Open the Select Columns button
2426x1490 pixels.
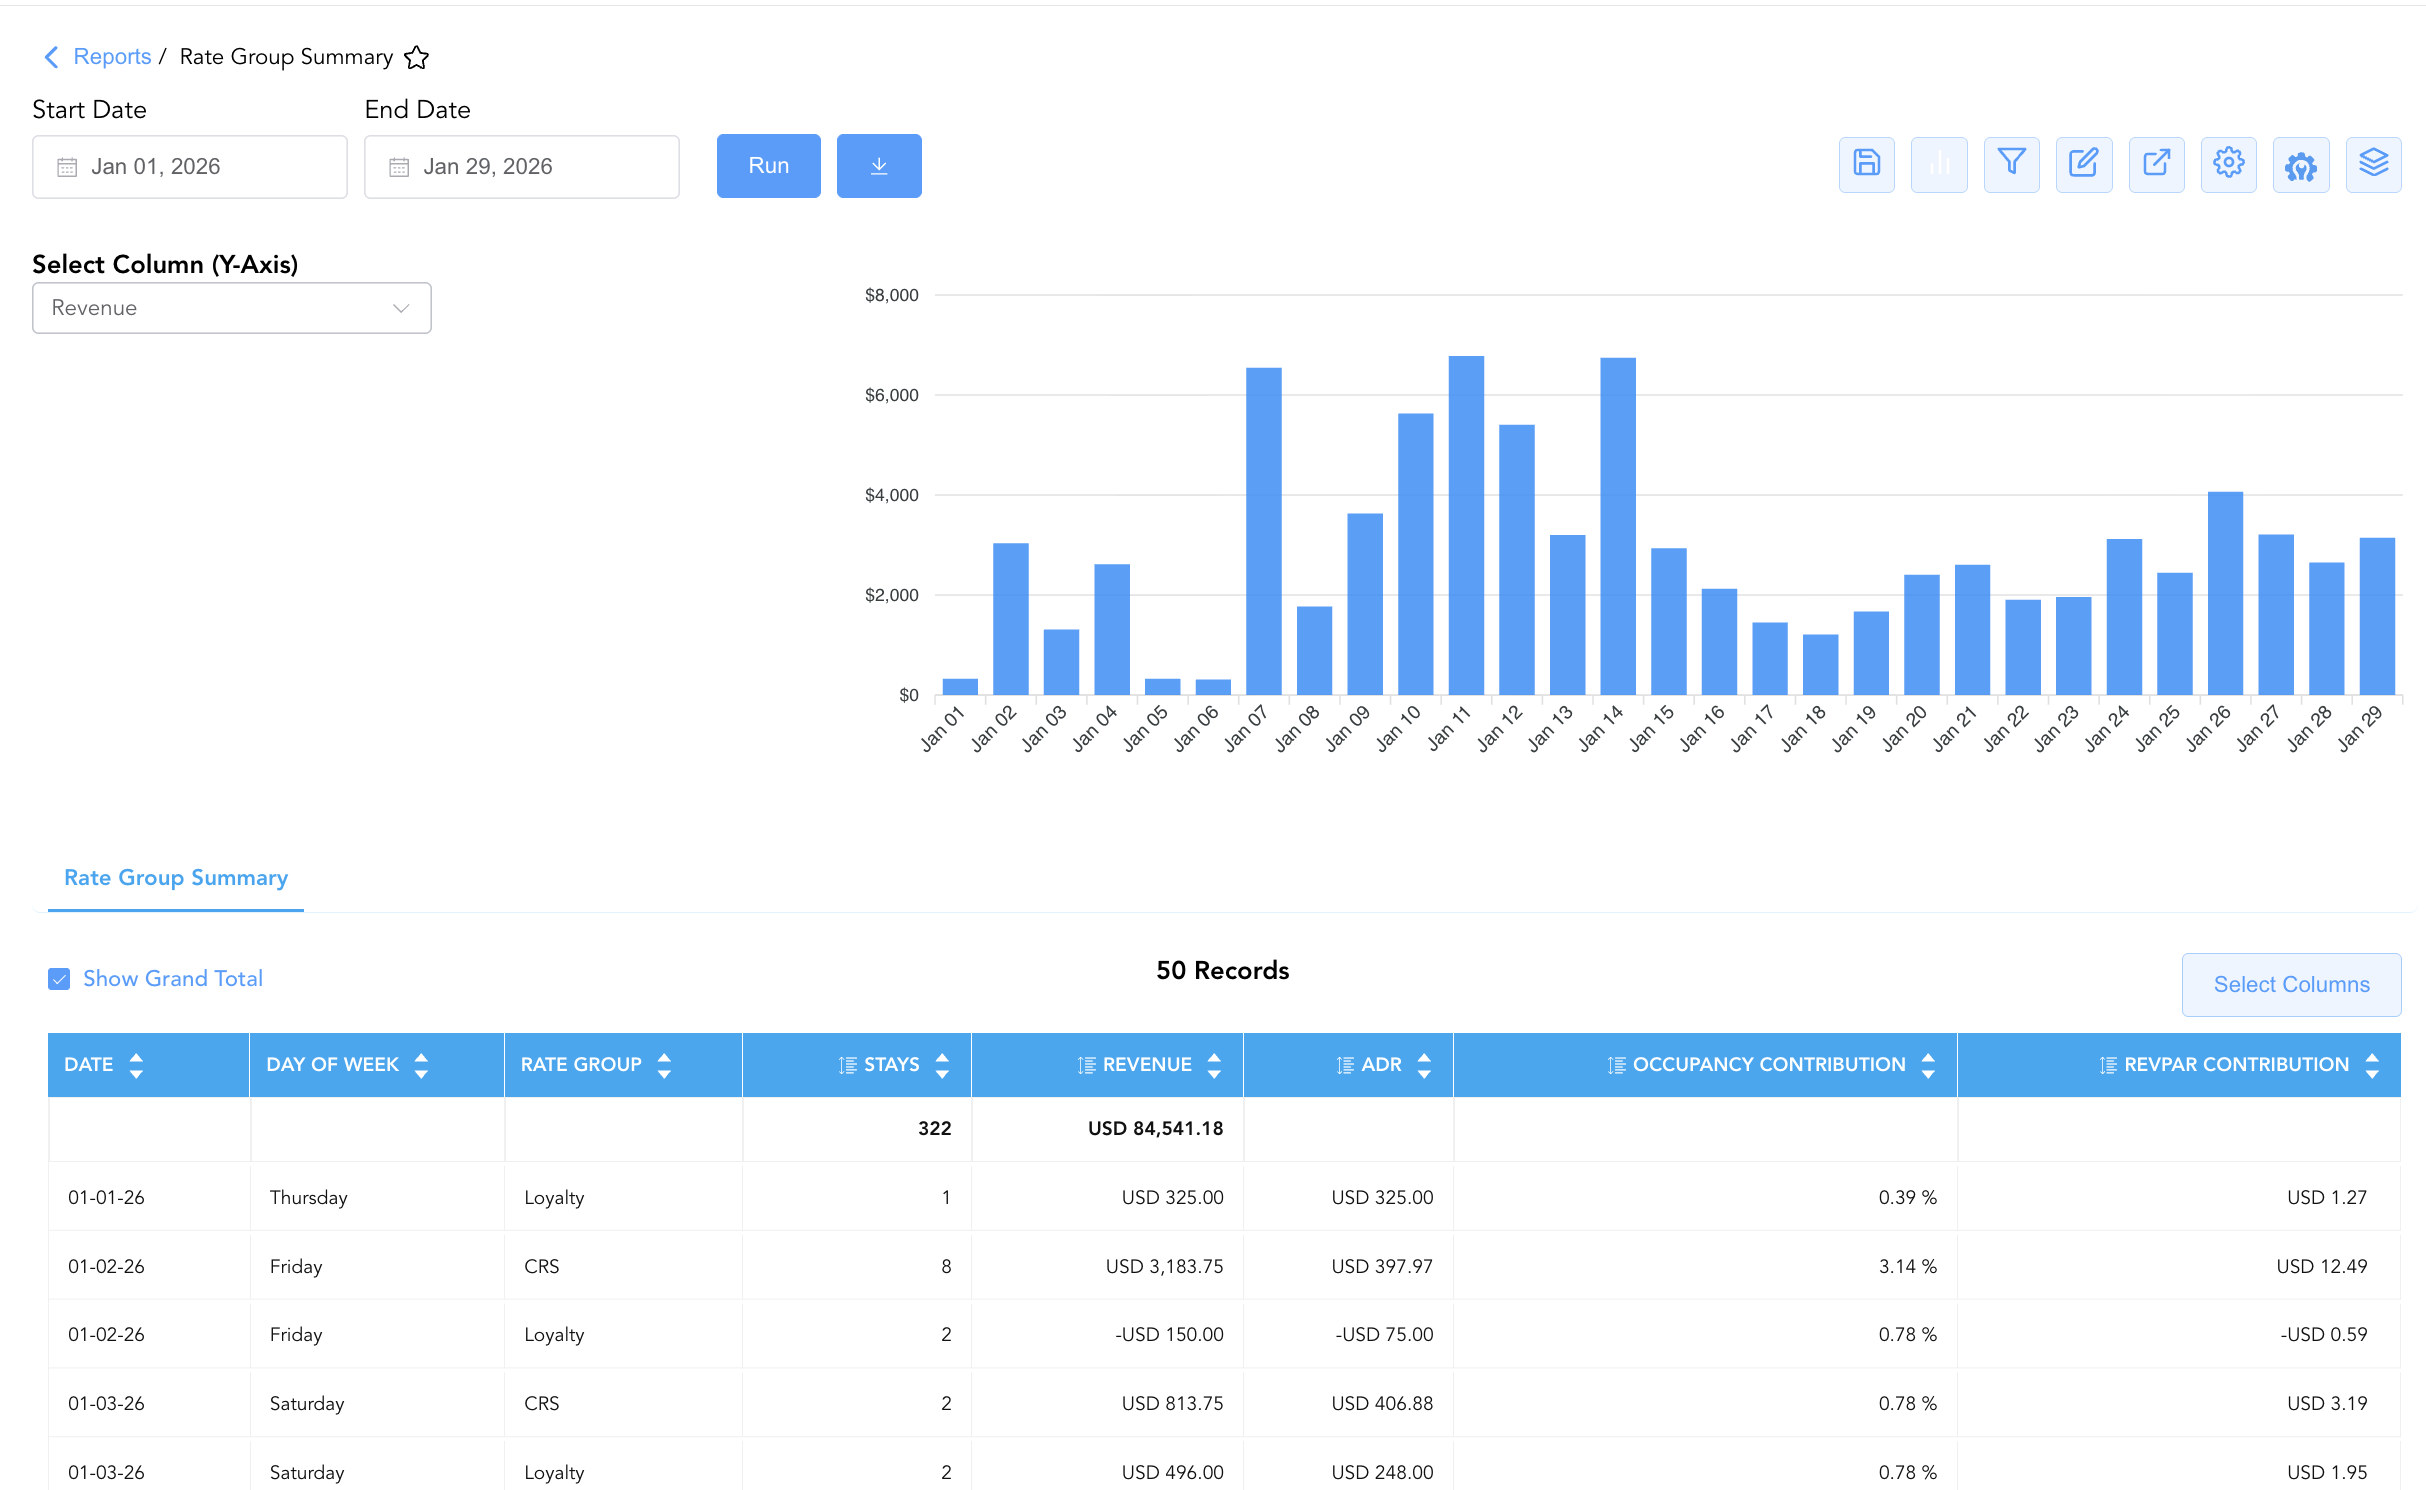point(2291,985)
